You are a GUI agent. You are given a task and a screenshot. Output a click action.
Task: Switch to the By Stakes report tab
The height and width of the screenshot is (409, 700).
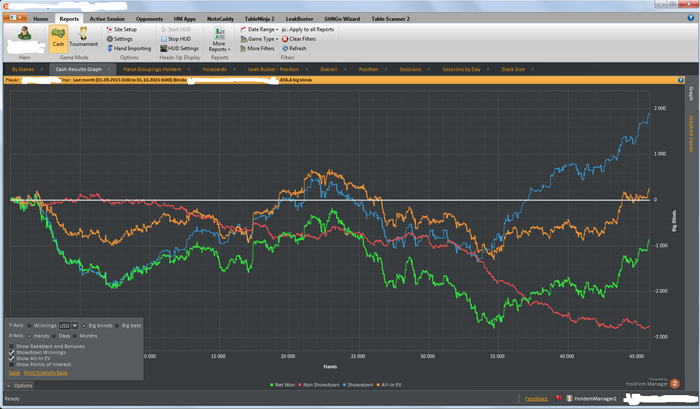click(x=23, y=69)
